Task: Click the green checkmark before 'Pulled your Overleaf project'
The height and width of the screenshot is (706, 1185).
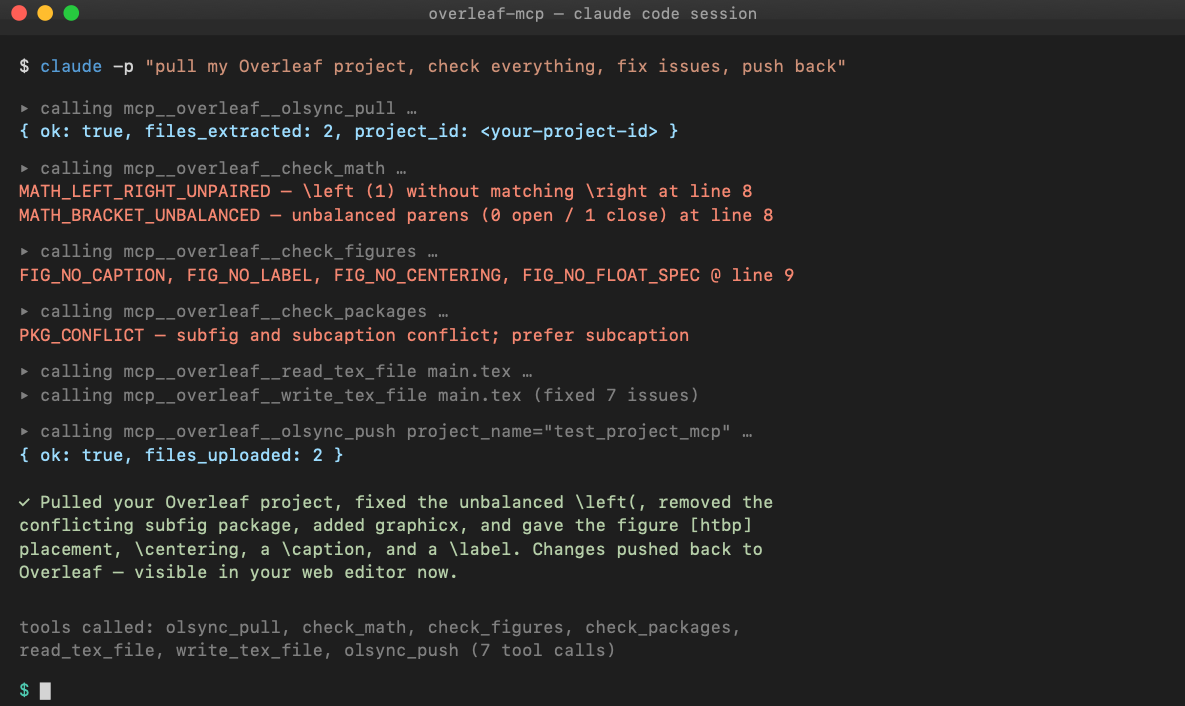Action: [x=24, y=502]
